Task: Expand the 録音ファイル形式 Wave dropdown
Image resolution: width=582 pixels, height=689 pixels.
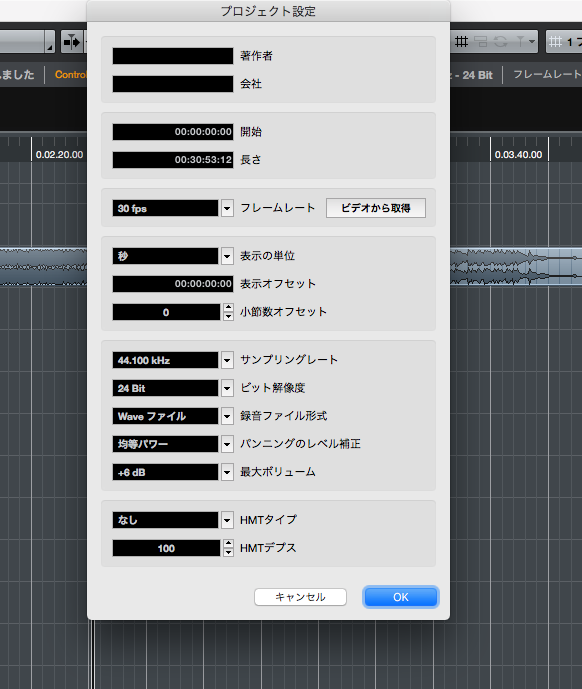Action: click(x=227, y=416)
